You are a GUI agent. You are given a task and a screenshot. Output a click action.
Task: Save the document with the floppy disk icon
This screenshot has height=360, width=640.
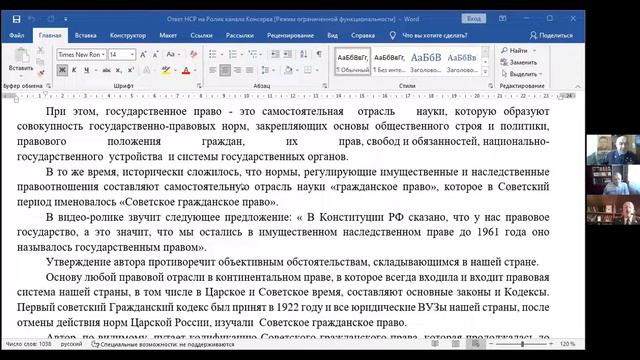16,19
